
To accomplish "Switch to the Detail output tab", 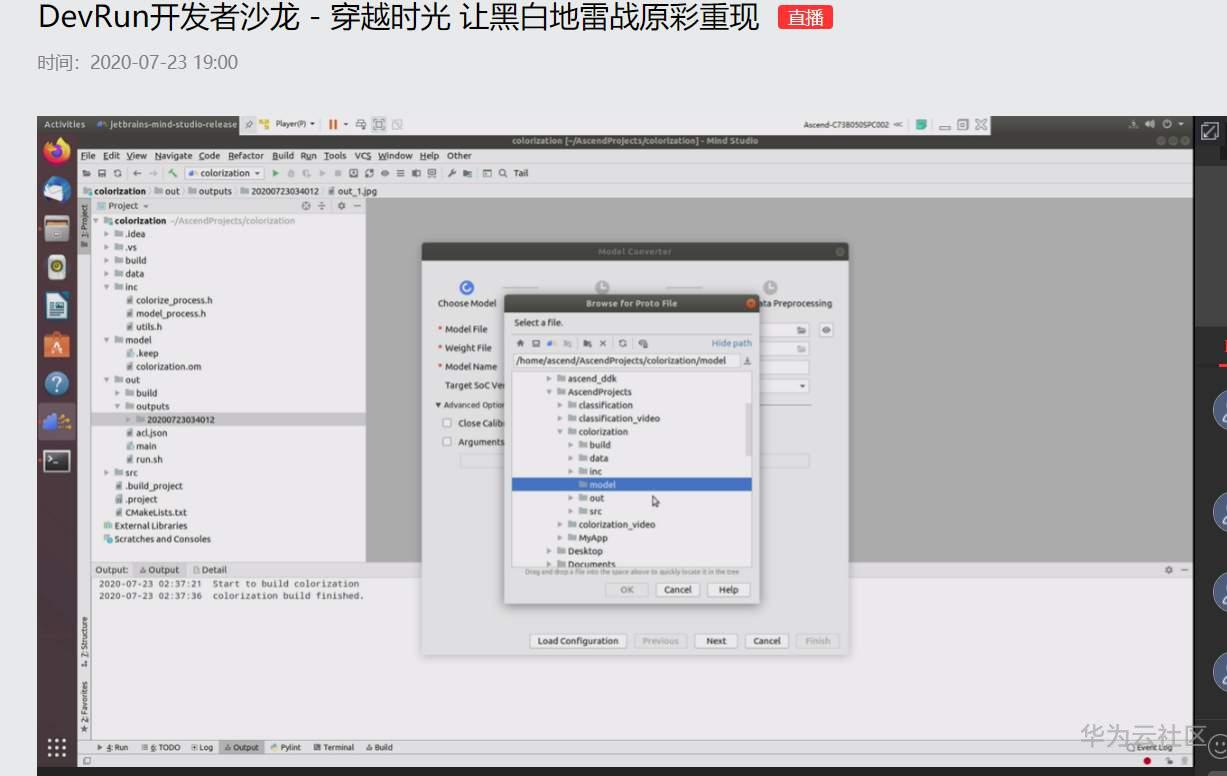I will coord(210,570).
